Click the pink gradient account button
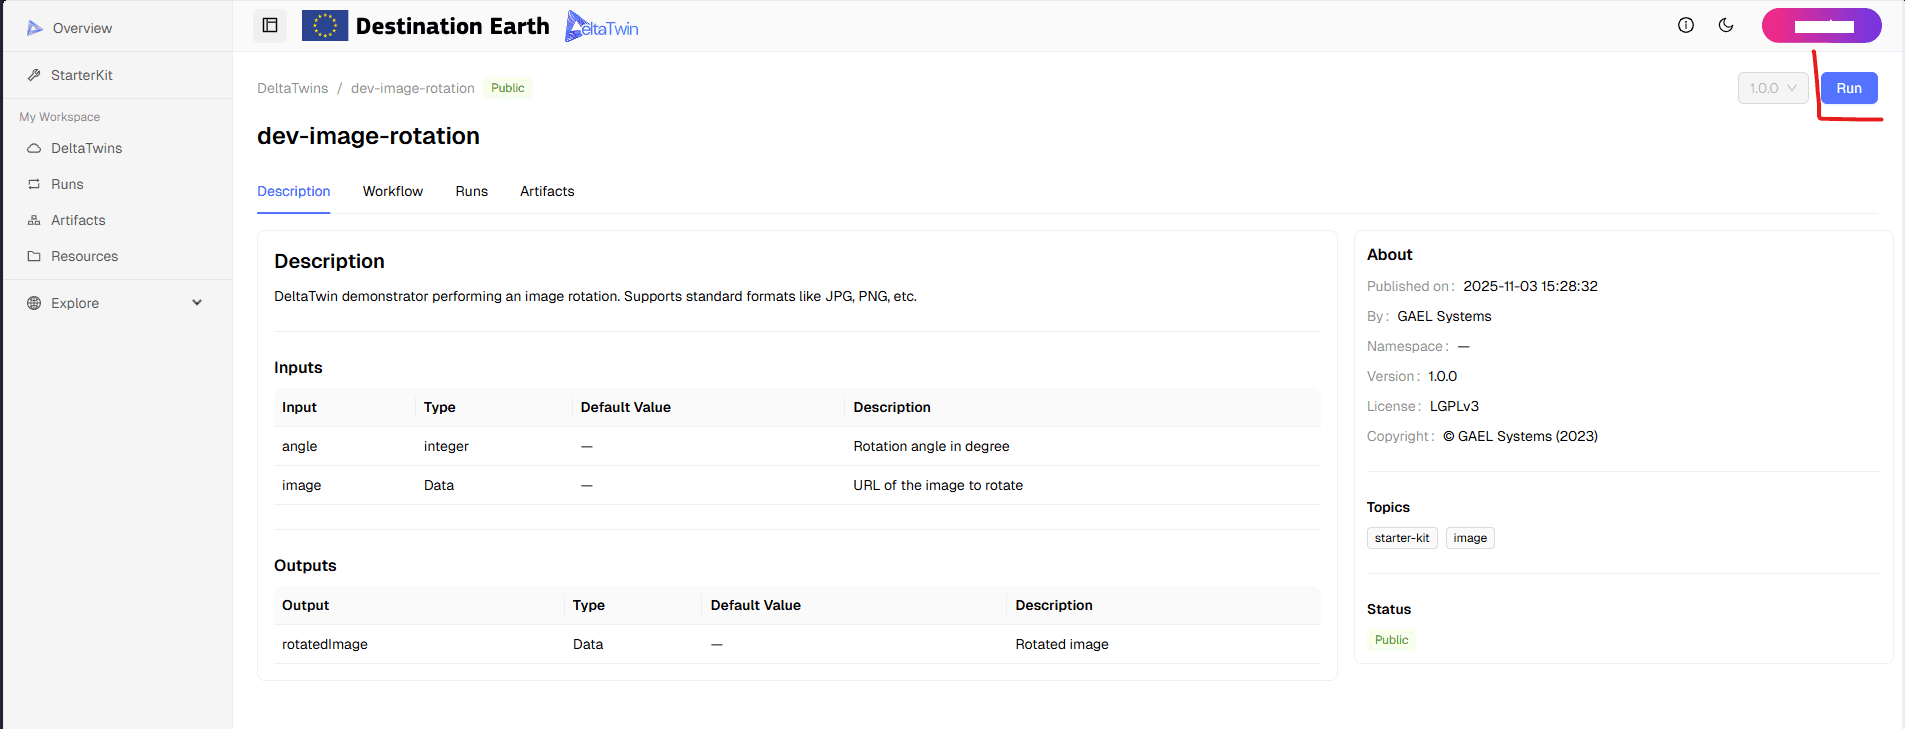This screenshot has width=1905, height=729. (1821, 26)
